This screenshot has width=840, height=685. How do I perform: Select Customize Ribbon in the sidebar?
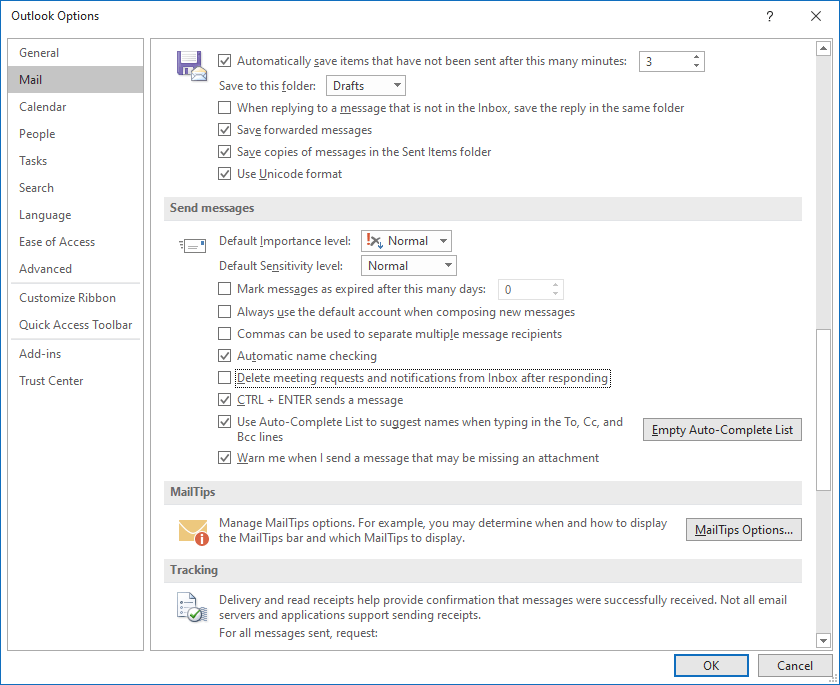pyautogui.click(x=67, y=298)
